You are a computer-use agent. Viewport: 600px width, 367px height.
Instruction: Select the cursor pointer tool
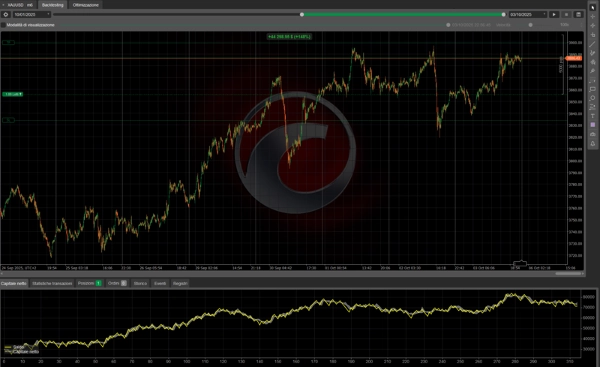[592, 7]
